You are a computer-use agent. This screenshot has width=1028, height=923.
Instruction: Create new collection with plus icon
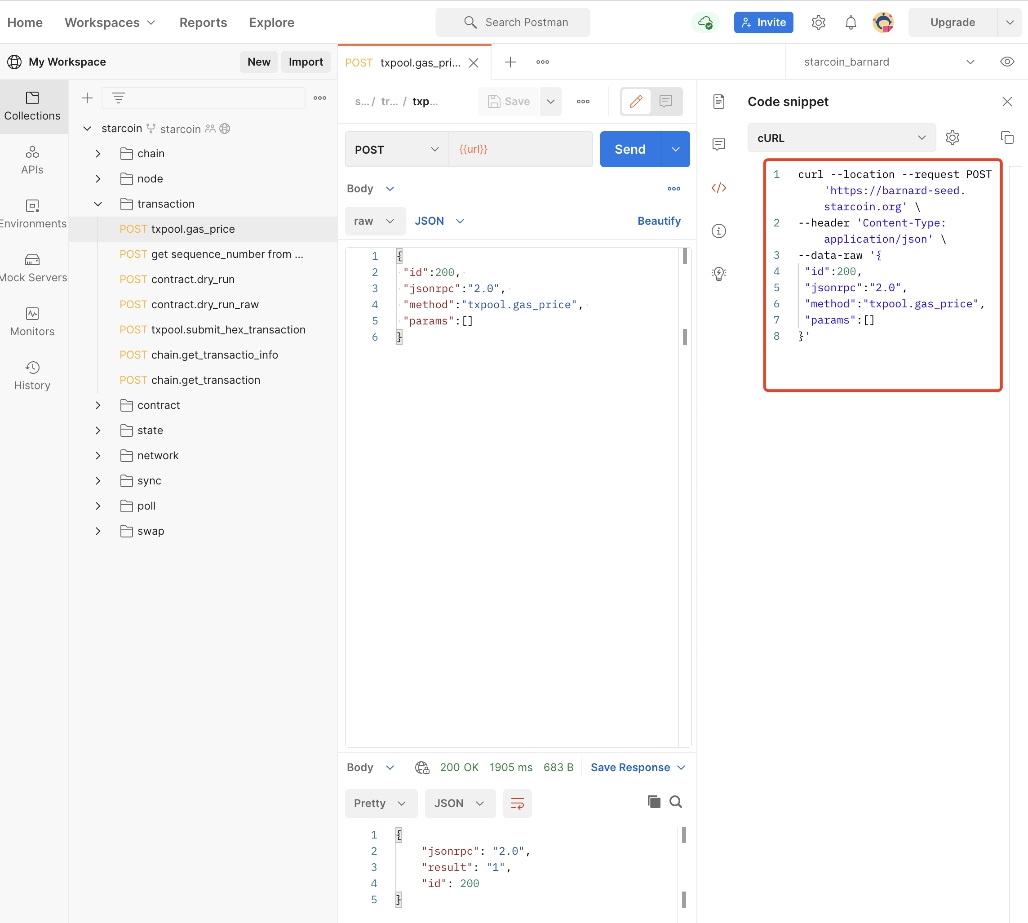click(87, 98)
